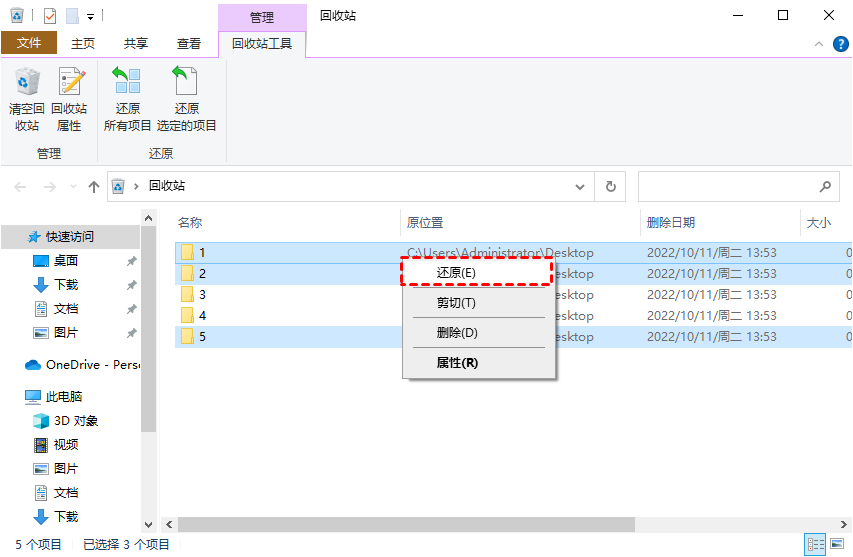
Task: Open the Quick Access Toolbar customize dropdown
Action: [90, 16]
